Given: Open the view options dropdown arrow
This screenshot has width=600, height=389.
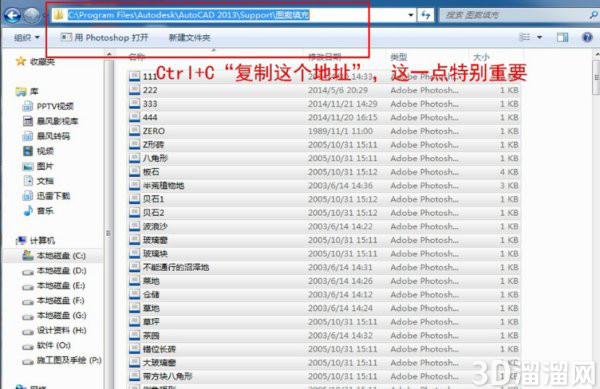Looking at the screenshot, I should 540,37.
